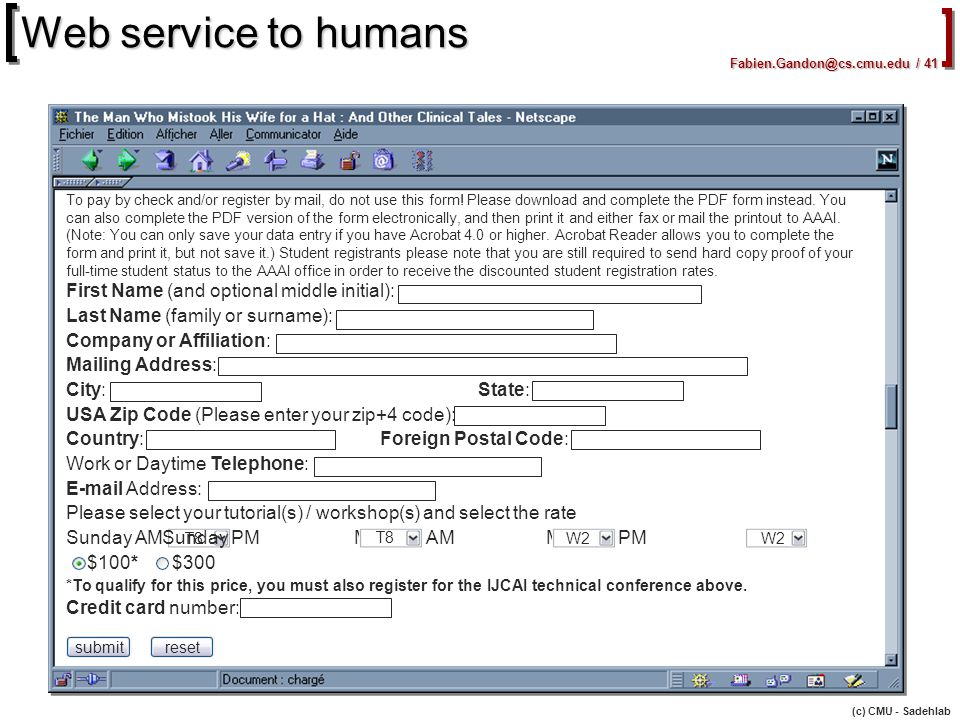
Task: Open Search with the flashlight icon
Action: click(x=238, y=160)
